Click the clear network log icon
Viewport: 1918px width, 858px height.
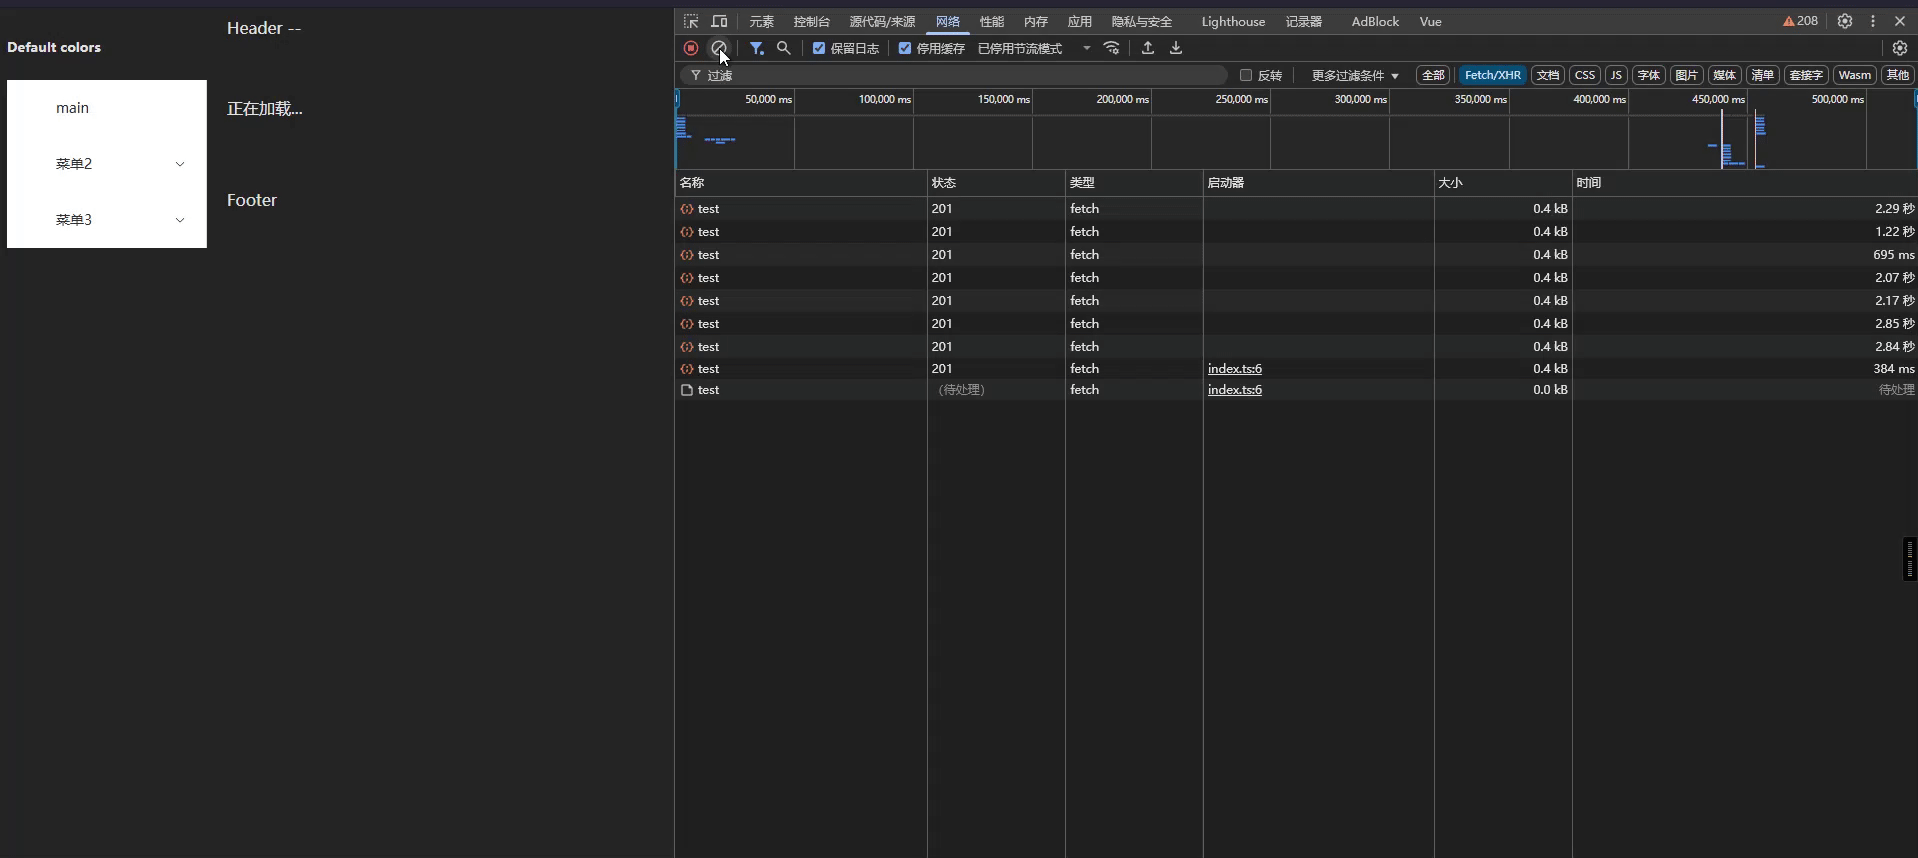coord(718,48)
